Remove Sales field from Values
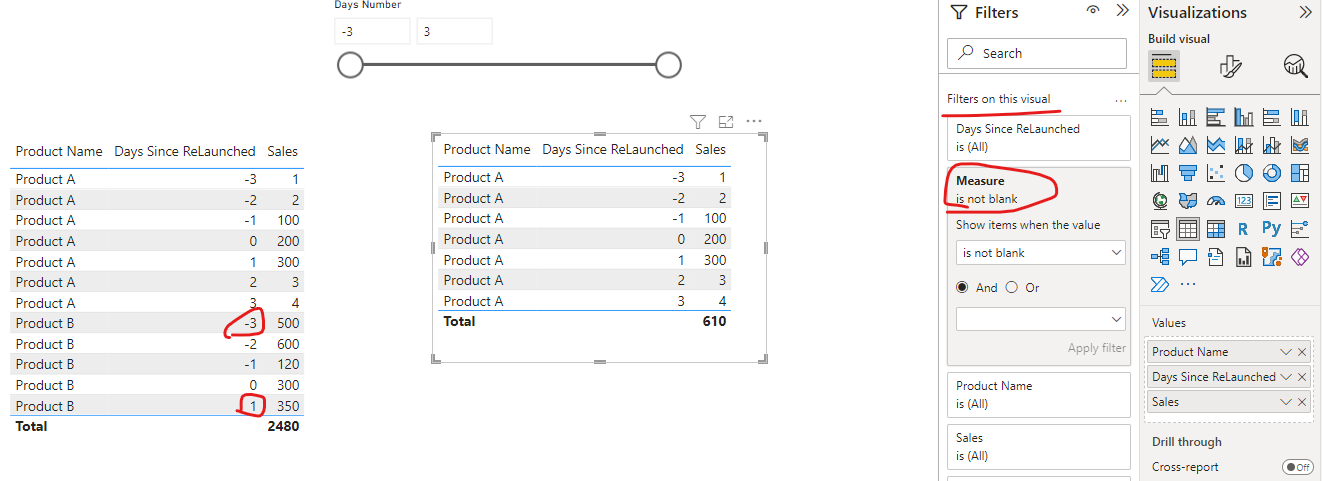The height and width of the screenshot is (481, 1322). pyautogui.click(x=1302, y=402)
